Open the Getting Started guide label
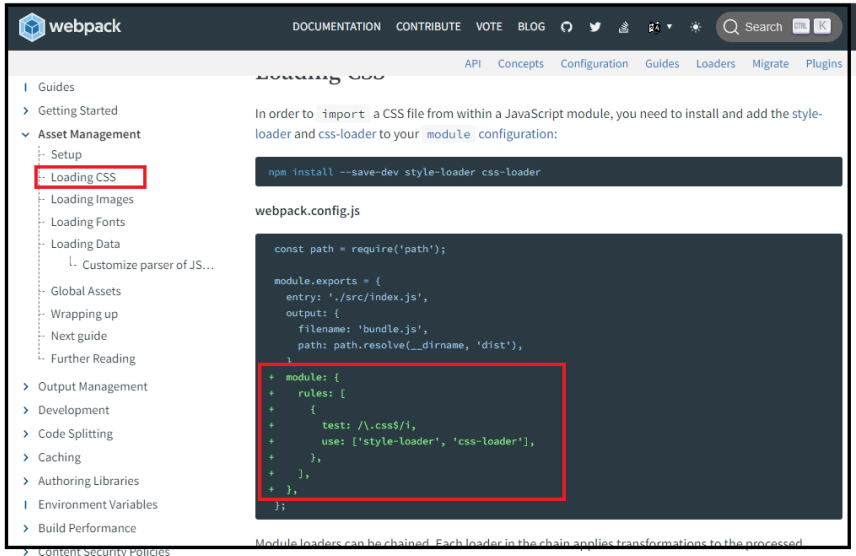This screenshot has height=556, width=856. [x=78, y=110]
